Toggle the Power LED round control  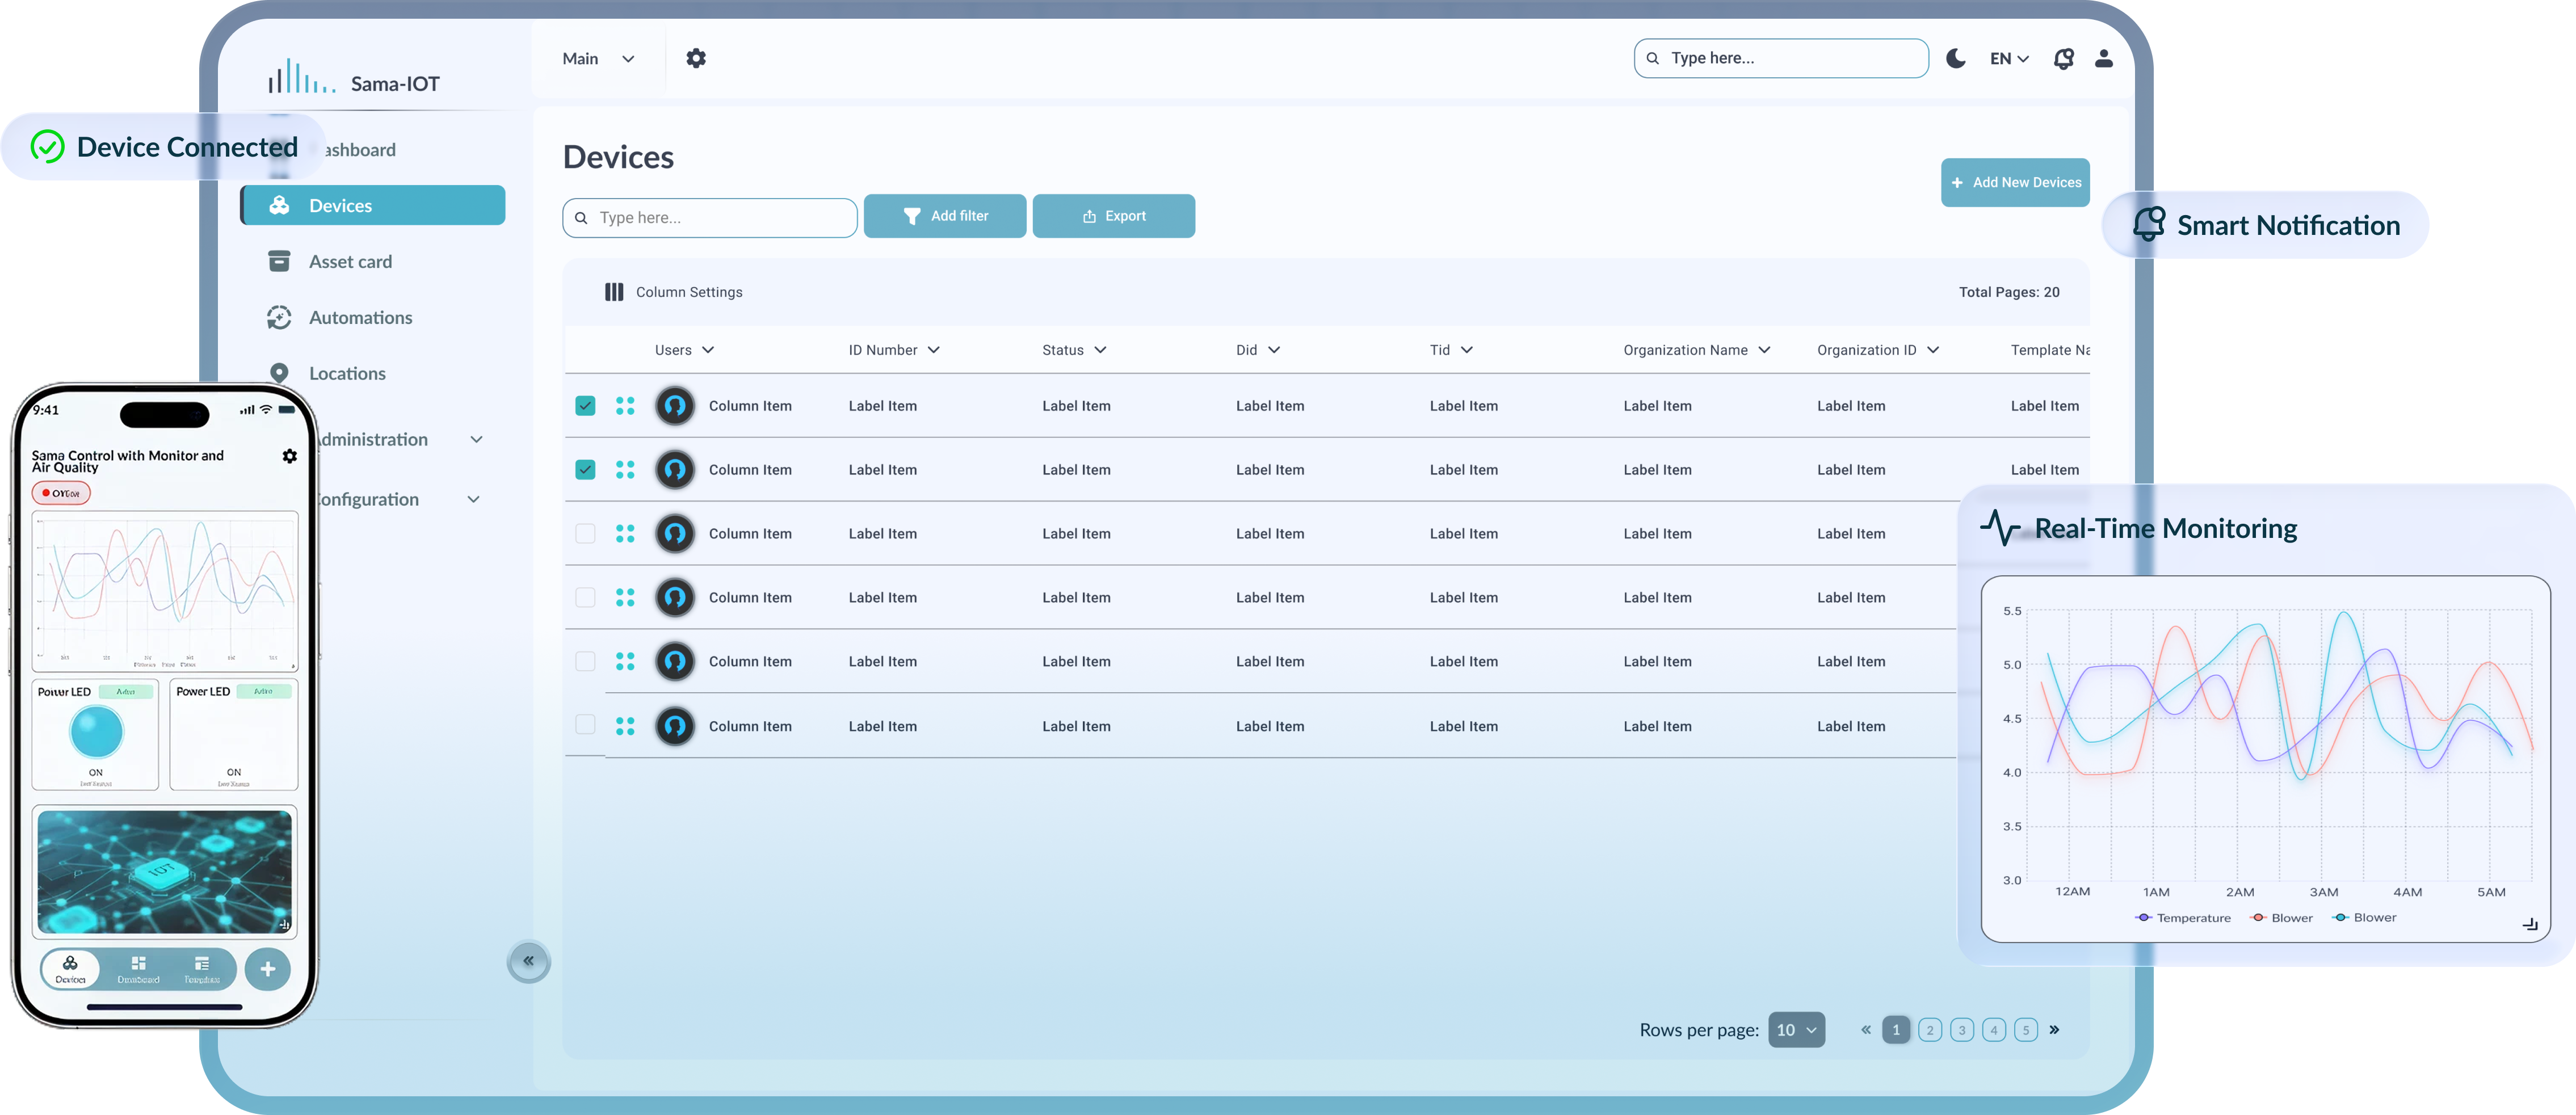click(x=97, y=731)
